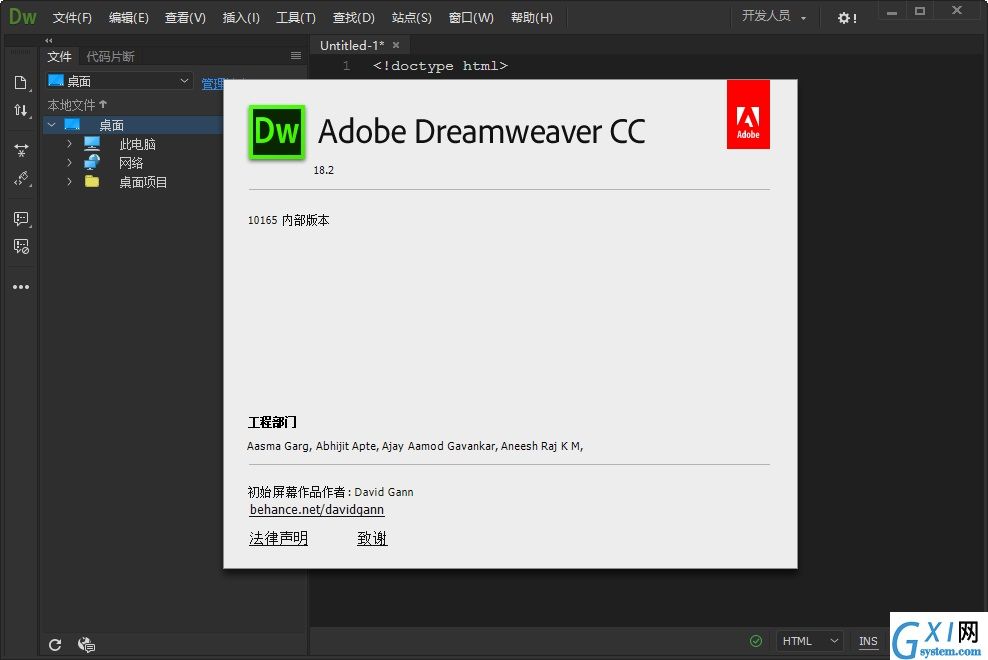Image resolution: width=988 pixels, height=660 pixels.
Task: Minimize the Dreamweaver window
Action: pos(892,12)
